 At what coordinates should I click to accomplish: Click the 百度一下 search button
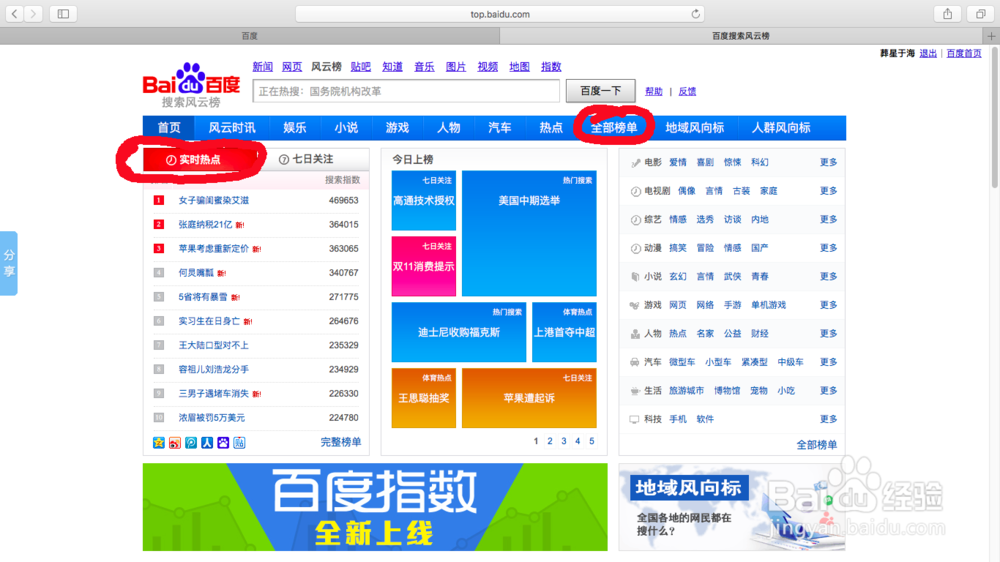pyautogui.click(x=600, y=91)
